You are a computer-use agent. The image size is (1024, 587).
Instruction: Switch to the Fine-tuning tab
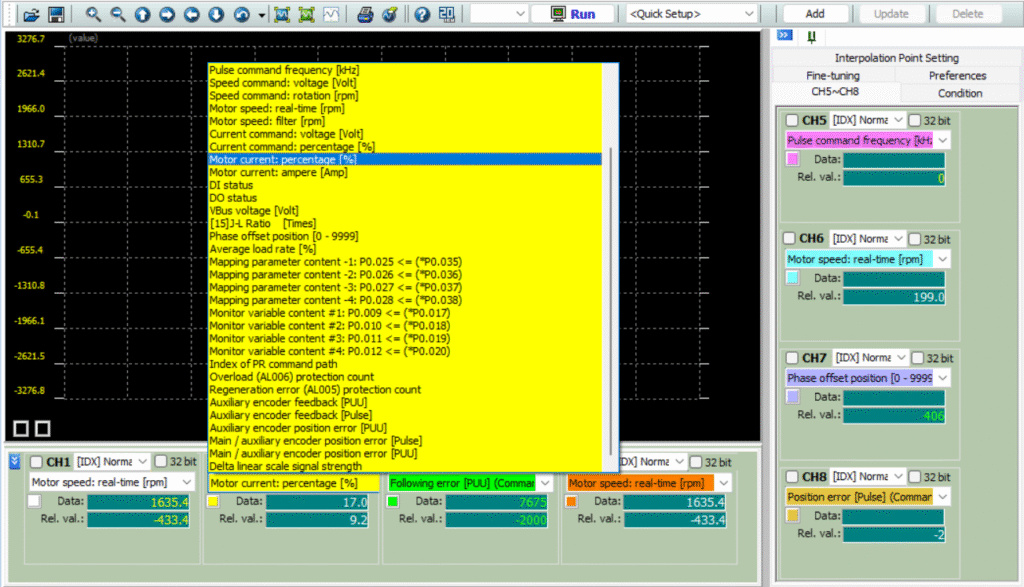pos(831,76)
